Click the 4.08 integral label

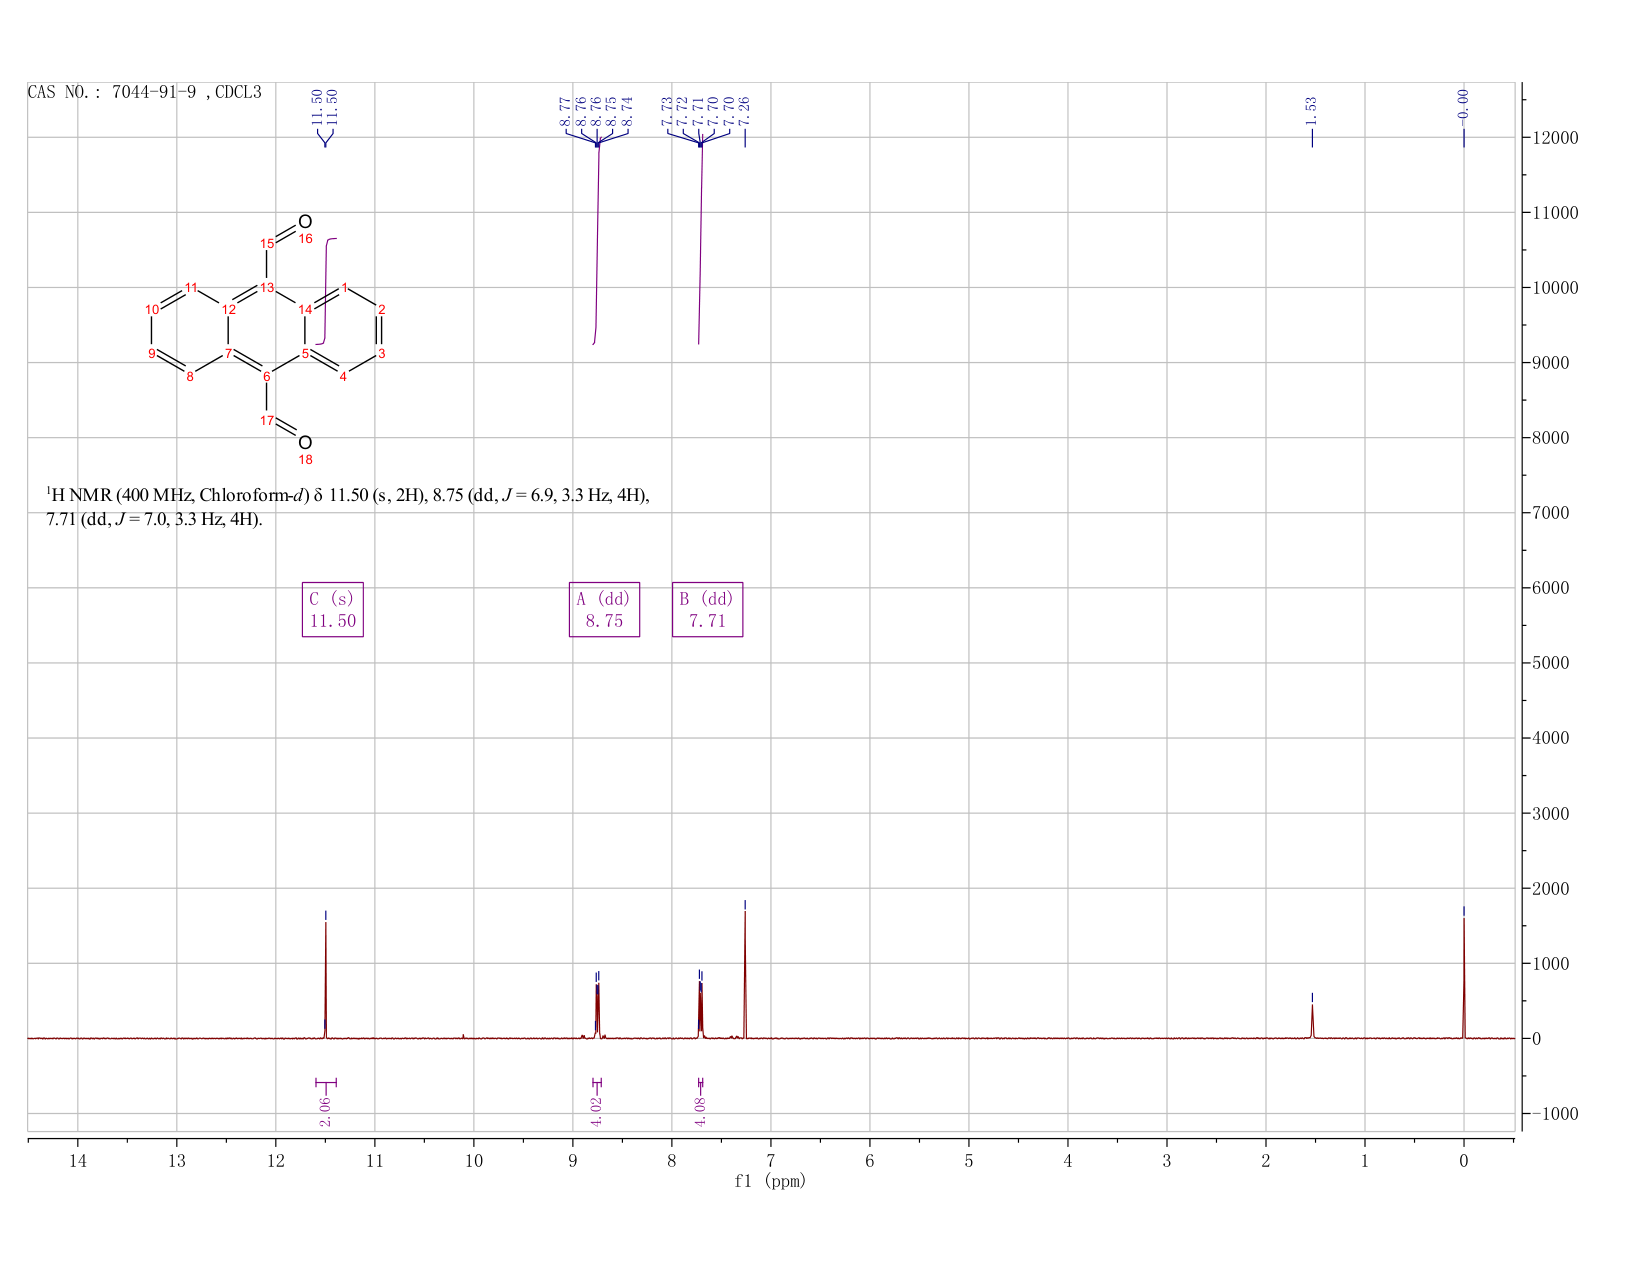700,1111
